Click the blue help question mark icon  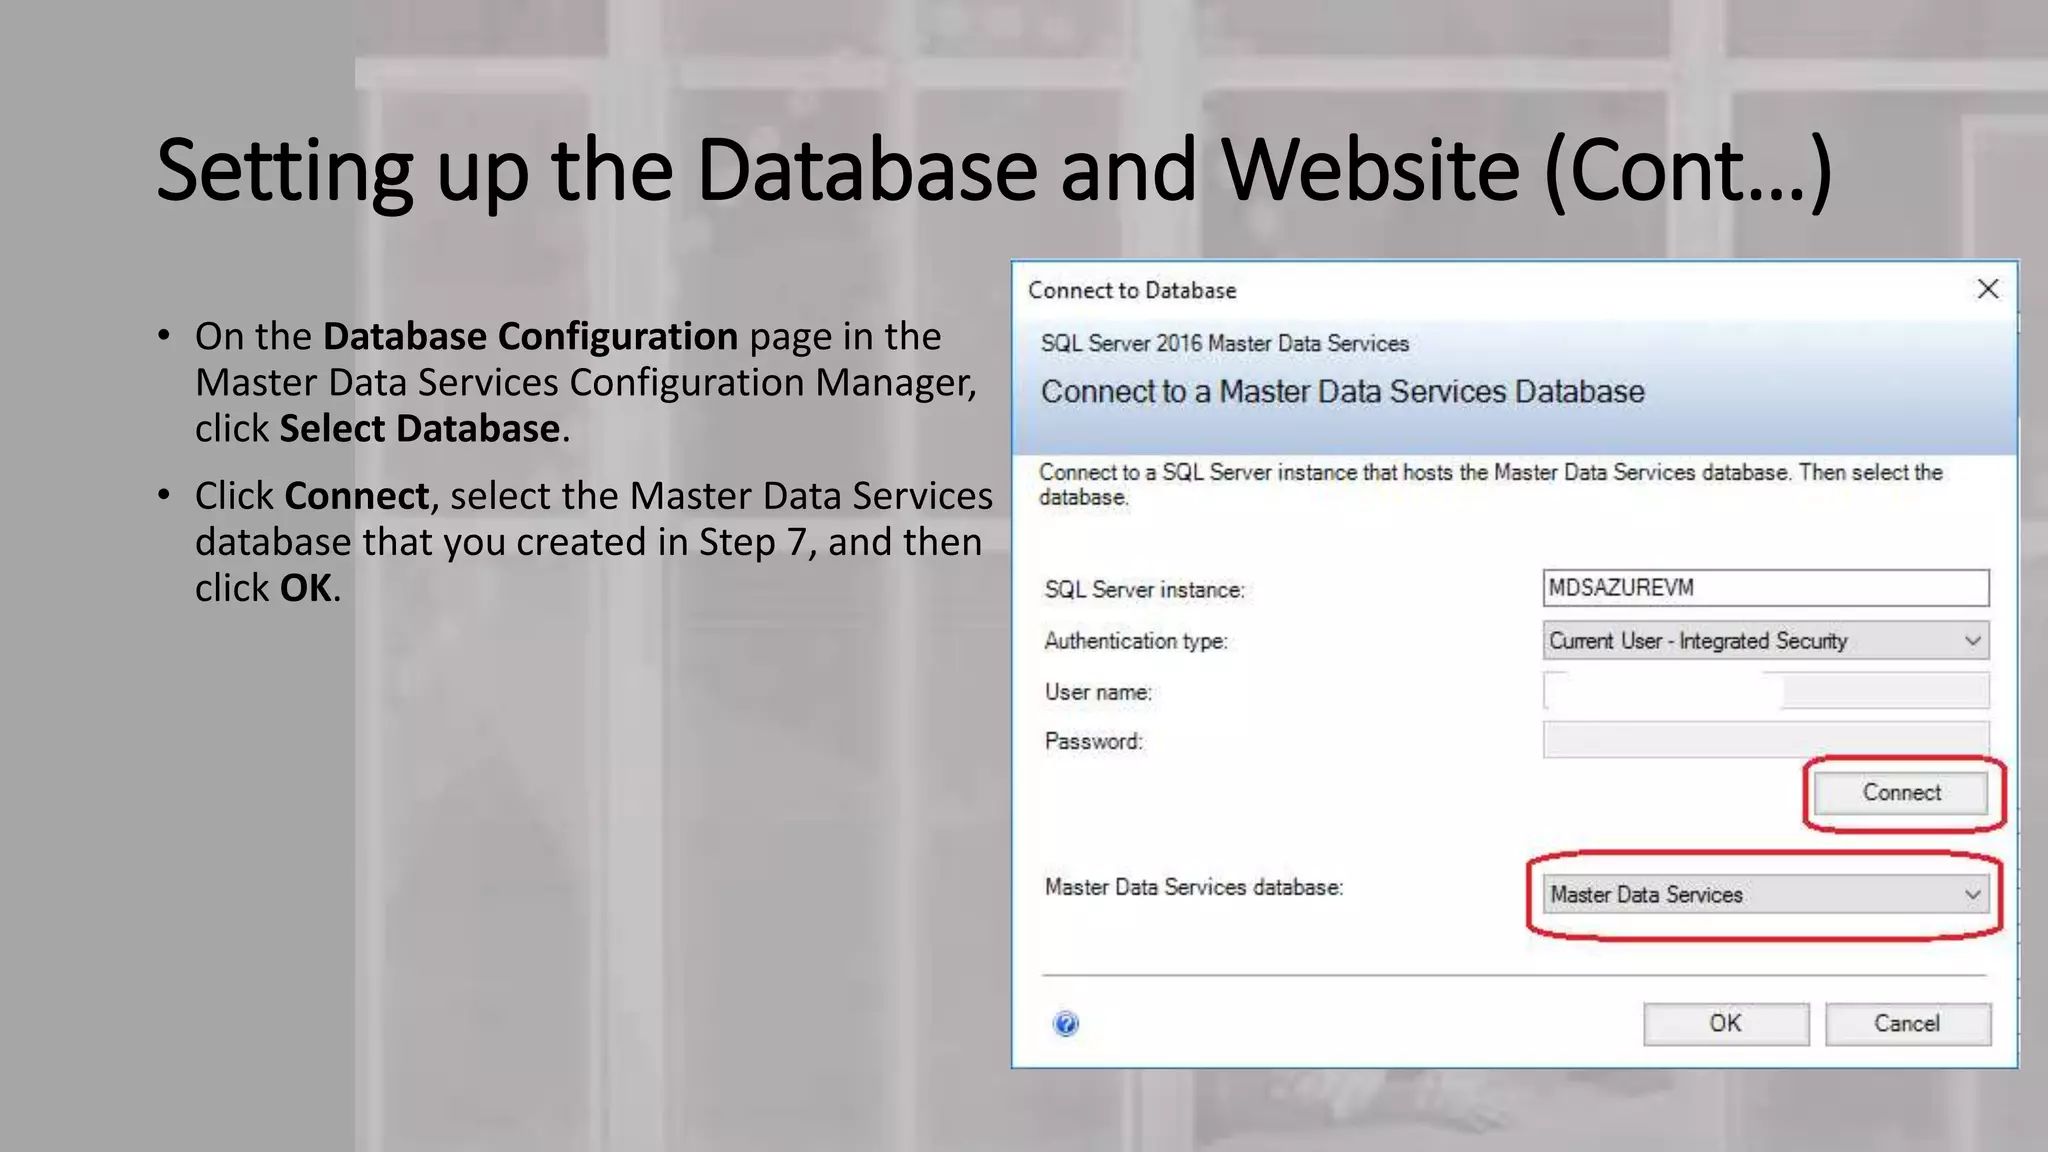pyautogui.click(x=1066, y=1023)
